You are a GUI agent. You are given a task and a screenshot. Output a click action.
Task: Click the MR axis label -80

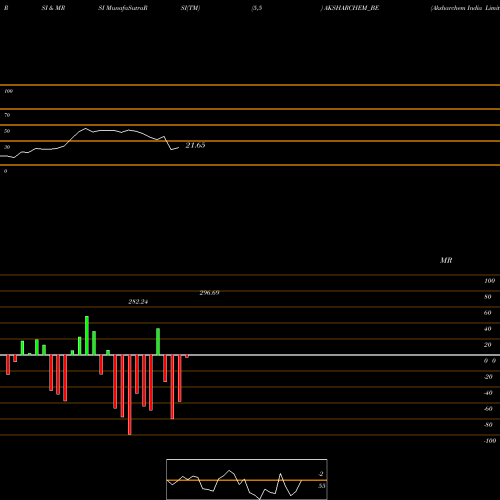488,425
